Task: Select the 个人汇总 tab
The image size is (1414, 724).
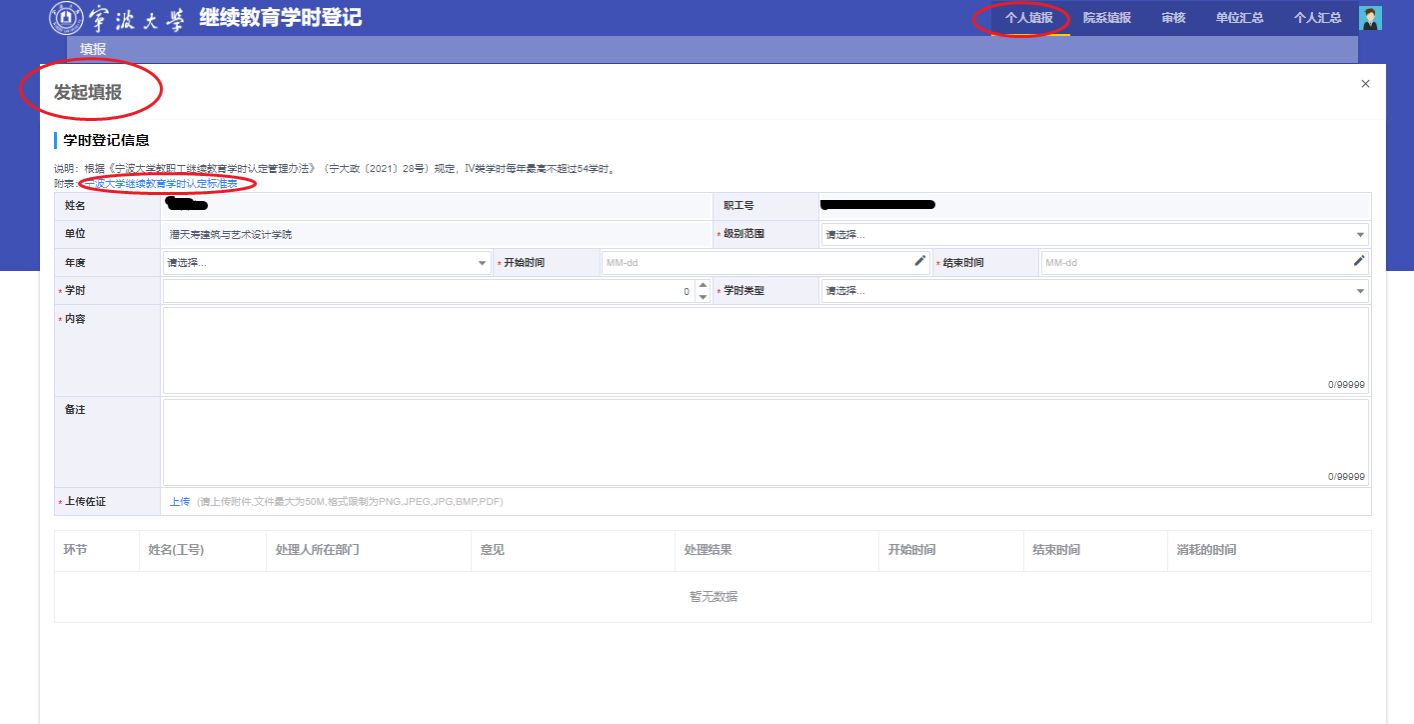Action: click(x=1317, y=18)
